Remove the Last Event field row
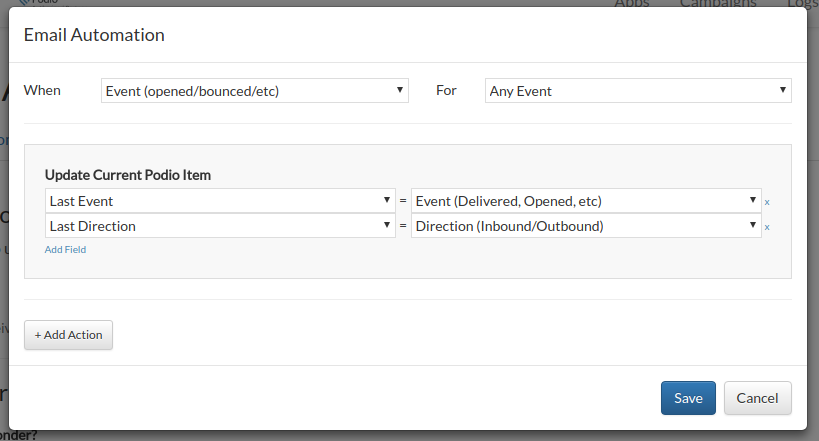Screen dimensions: 819x441 pos(767,202)
